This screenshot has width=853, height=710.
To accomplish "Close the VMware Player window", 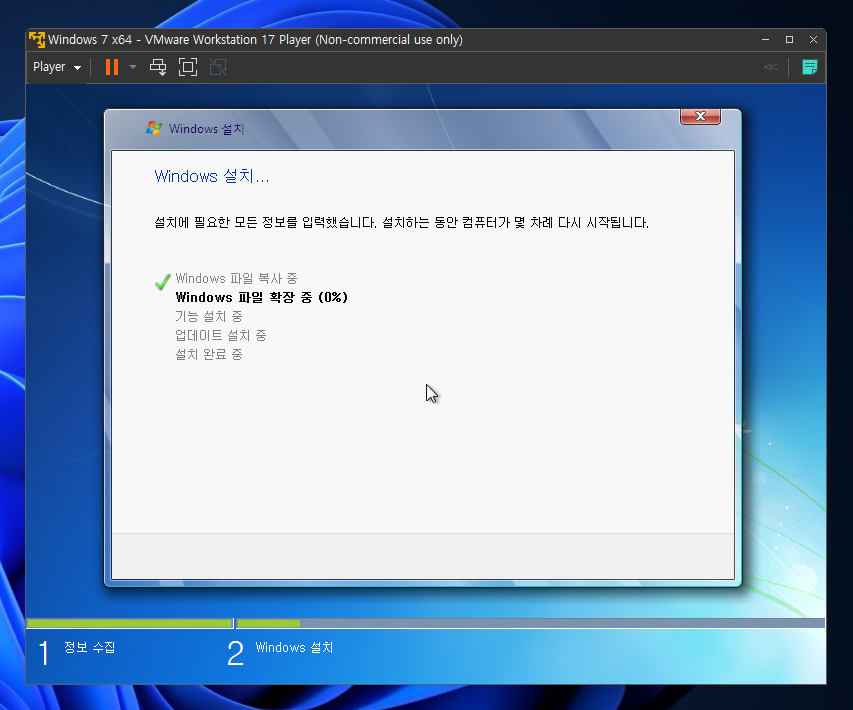I will (x=813, y=40).
